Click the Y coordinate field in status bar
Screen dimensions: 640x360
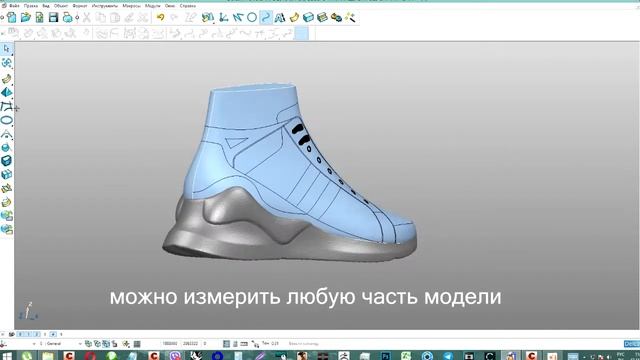[190, 344]
